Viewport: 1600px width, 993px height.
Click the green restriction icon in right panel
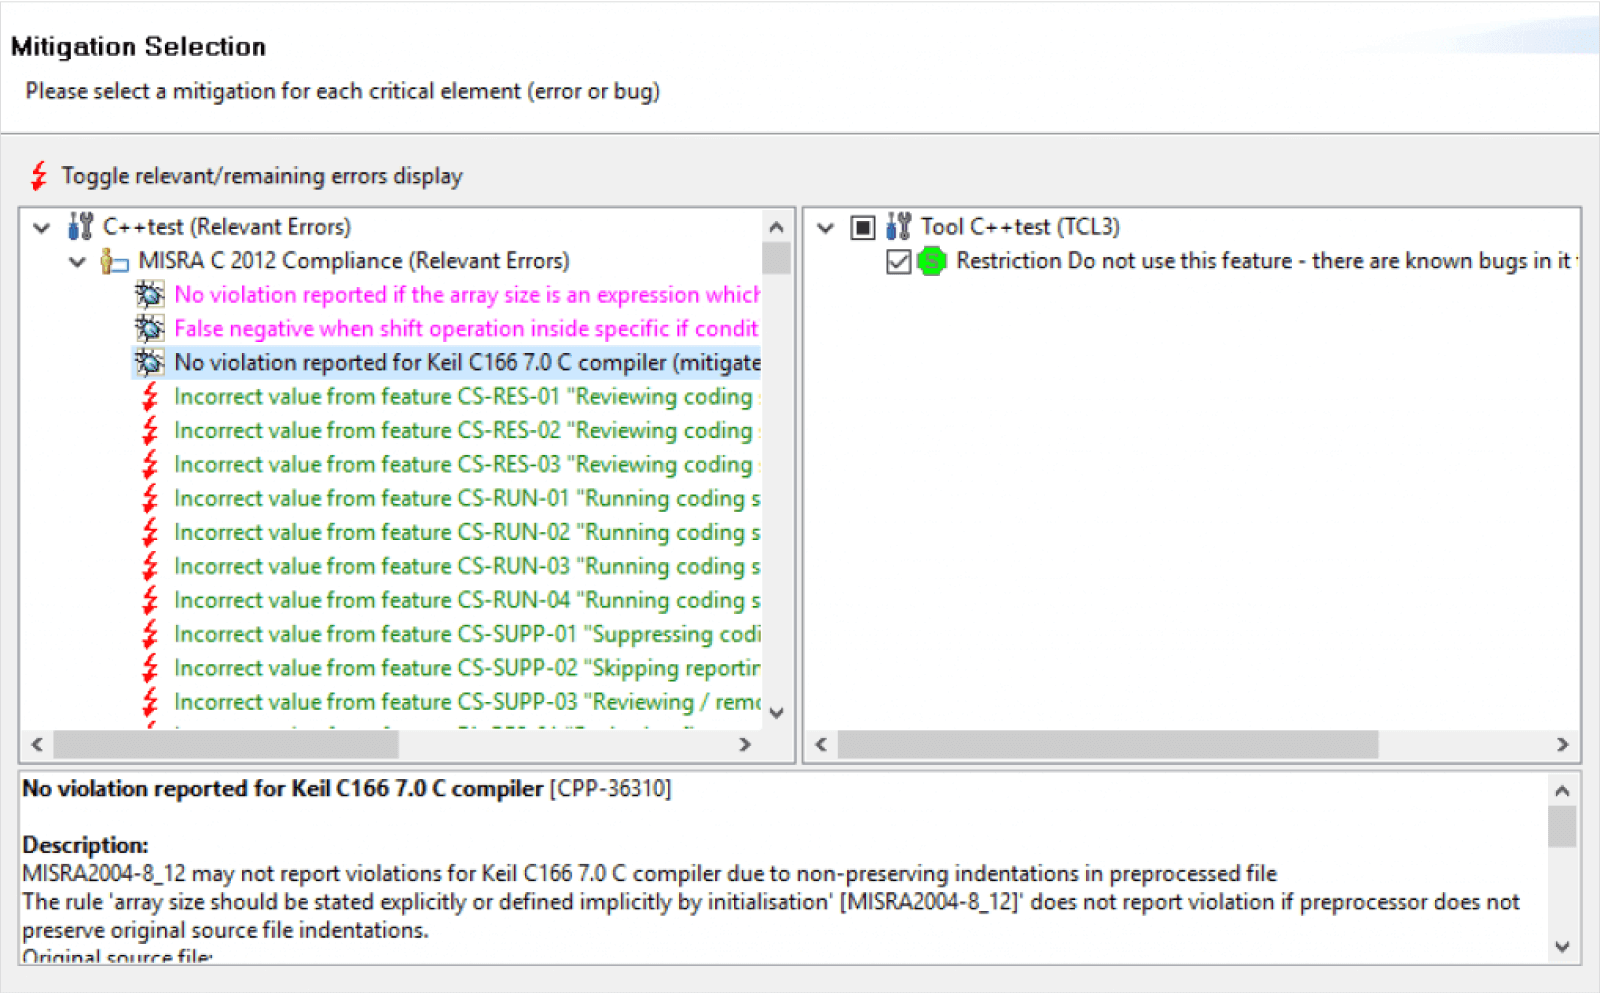coord(932,262)
